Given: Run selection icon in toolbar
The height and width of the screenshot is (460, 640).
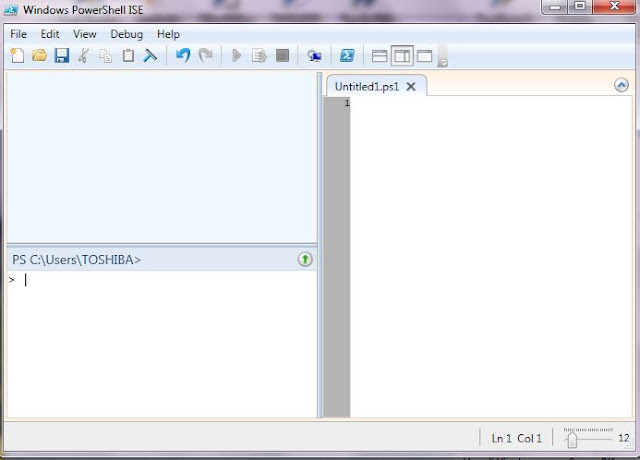Looking at the screenshot, I should click(259, 56).
